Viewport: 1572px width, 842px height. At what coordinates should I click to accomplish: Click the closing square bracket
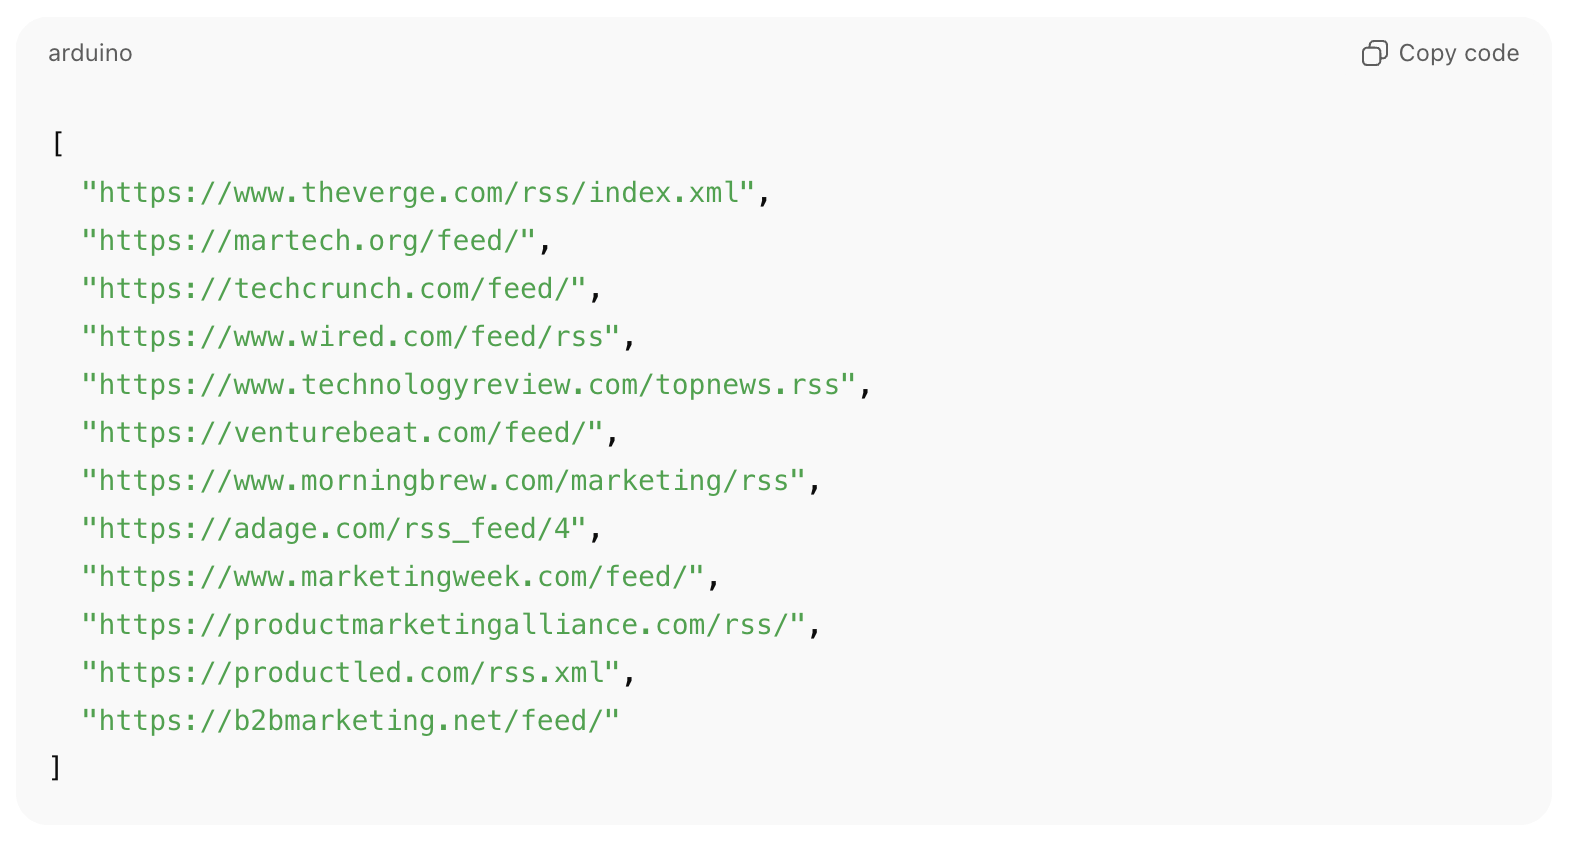(x=56, y=768)
